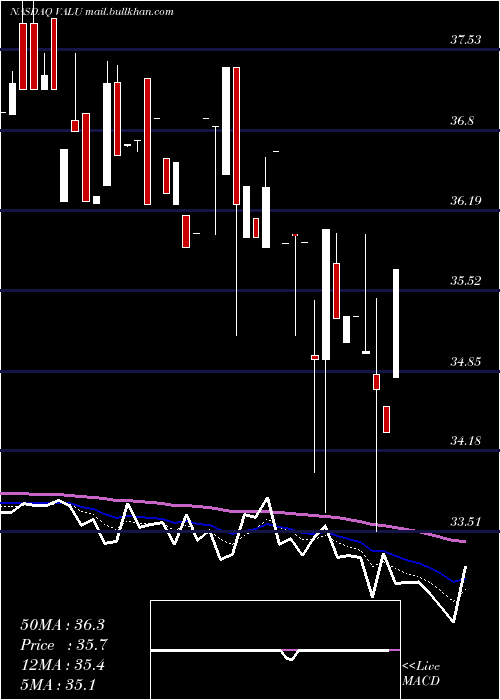Click the 37.53 price level label

click(x=465, y=40)
